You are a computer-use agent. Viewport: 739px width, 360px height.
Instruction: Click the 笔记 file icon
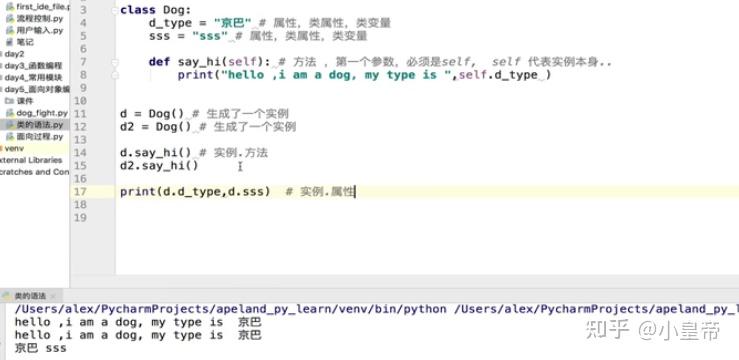coord(9,42)
